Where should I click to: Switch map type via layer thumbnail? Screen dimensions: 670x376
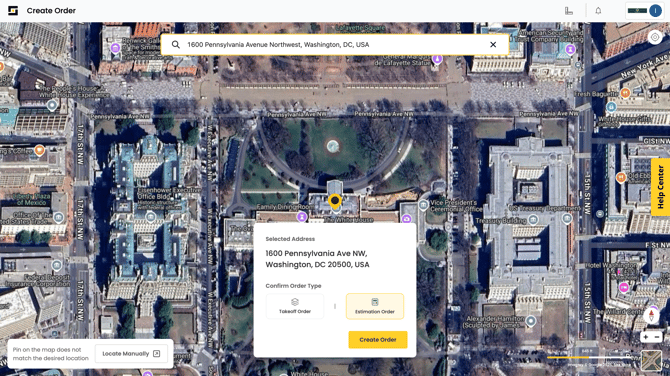(651, 361)
